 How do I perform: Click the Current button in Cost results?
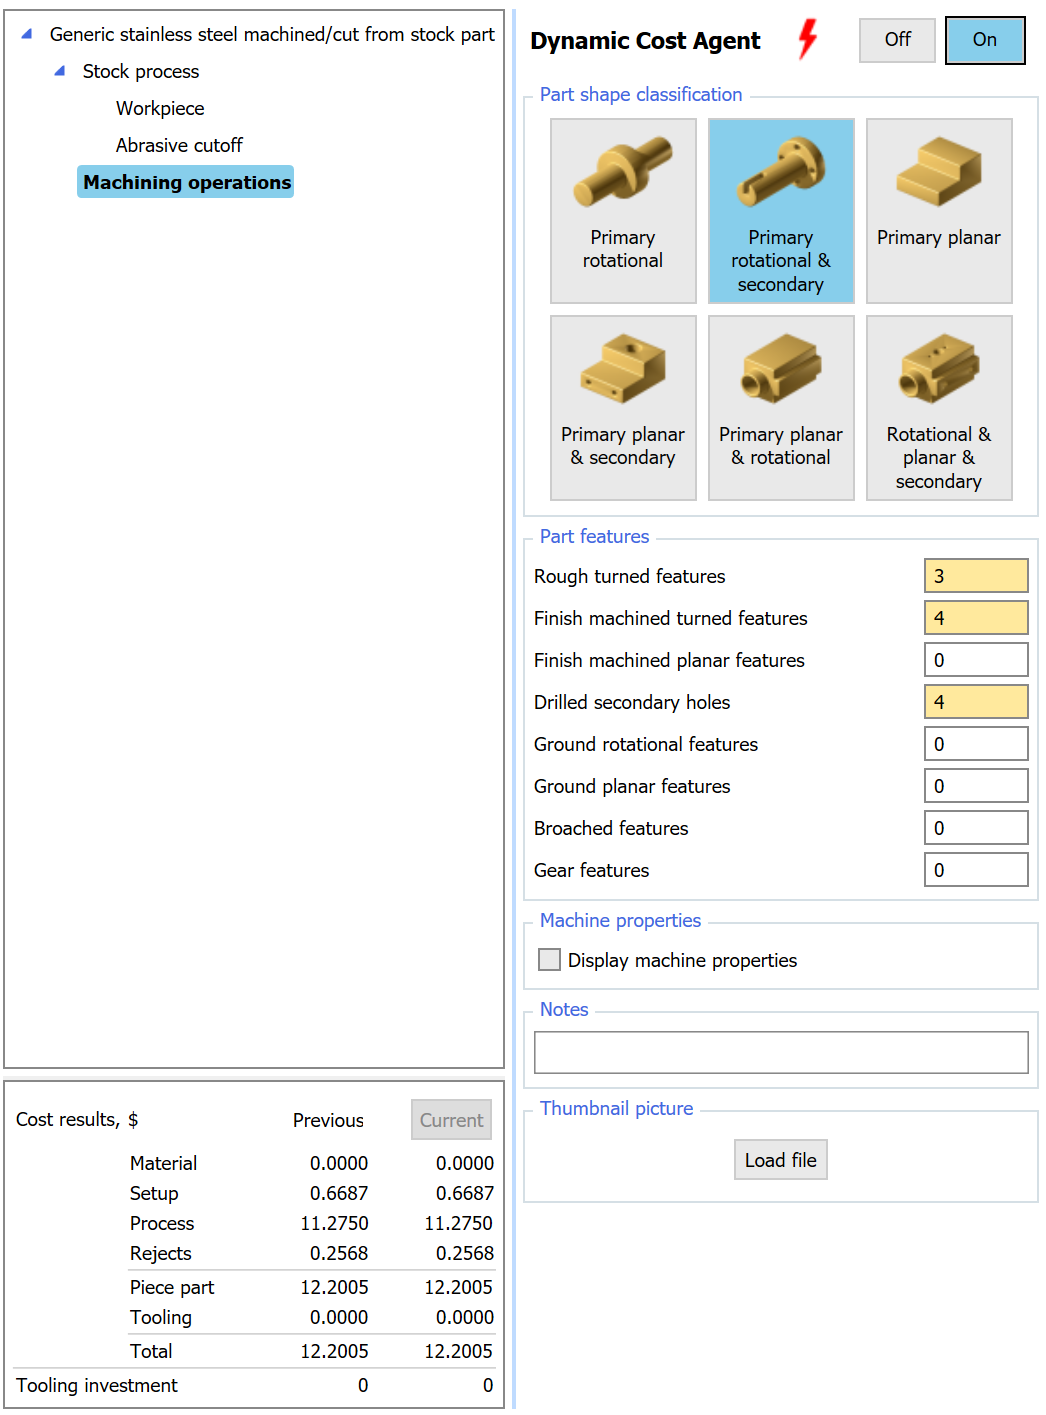coord(450,1119)
